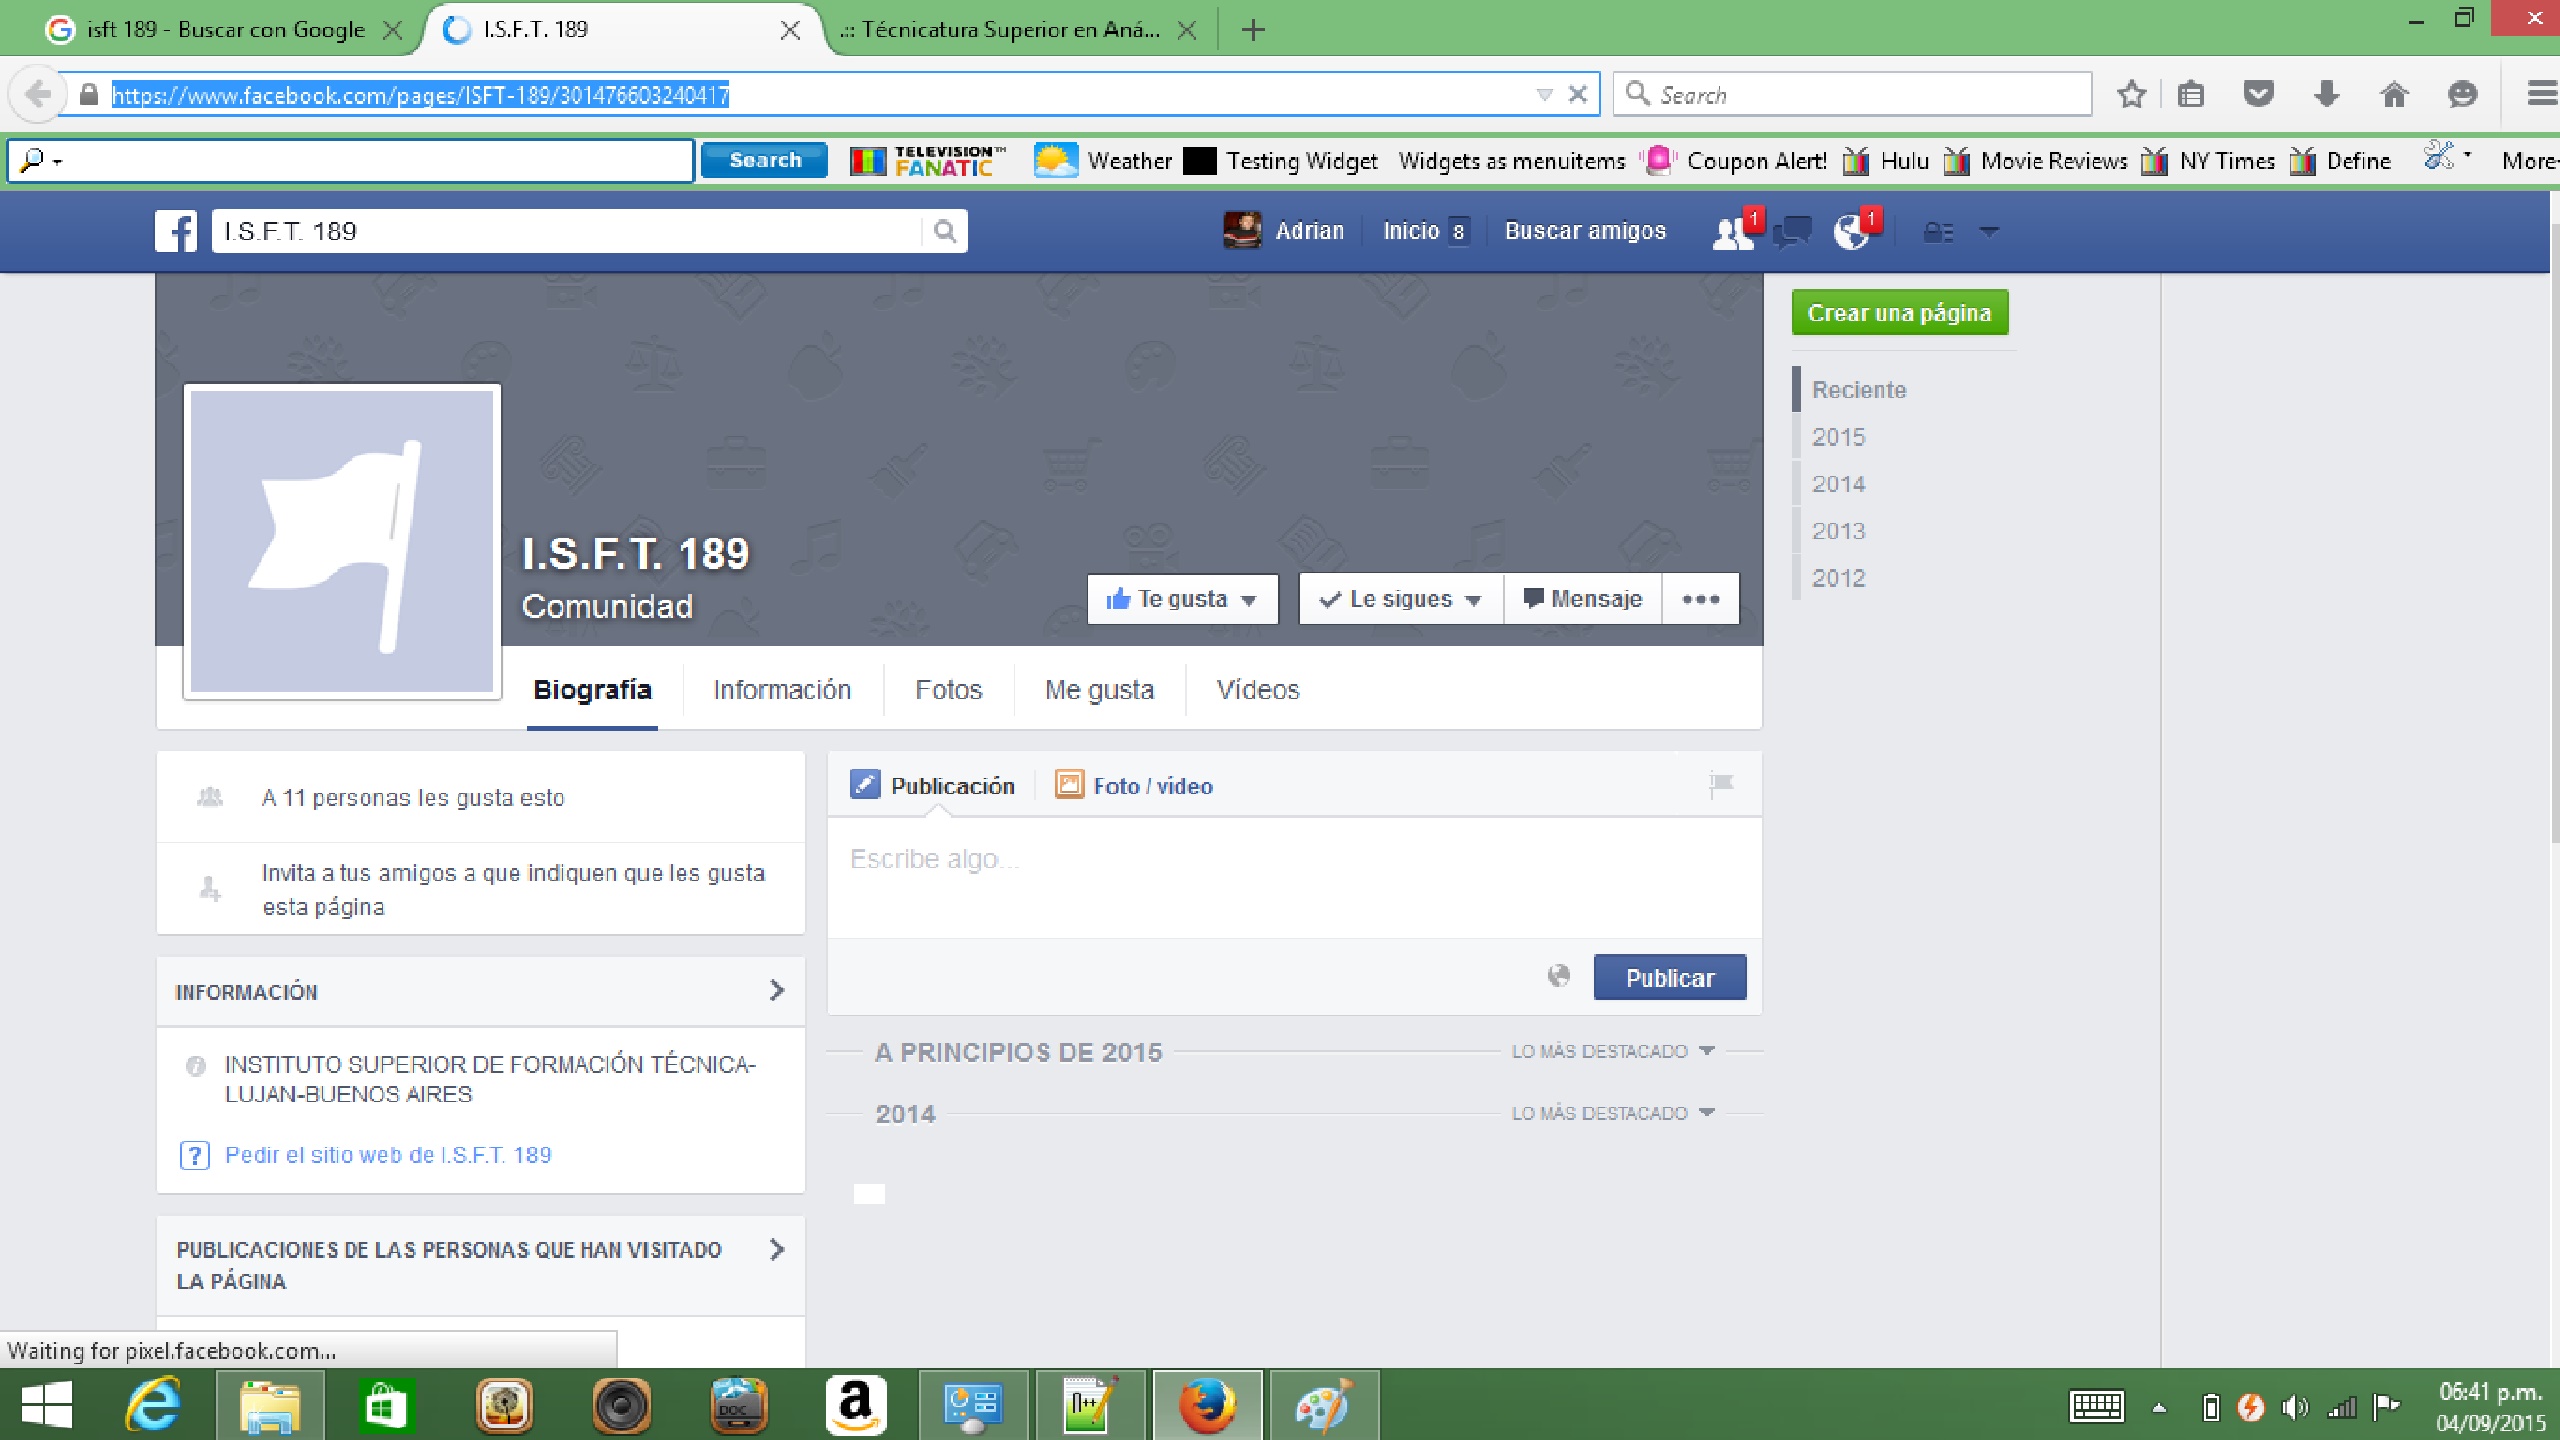The width and height of the screenshot is (2560, 1440).
Task: Click the Escribe algo text field
Action: [1294, 878]
